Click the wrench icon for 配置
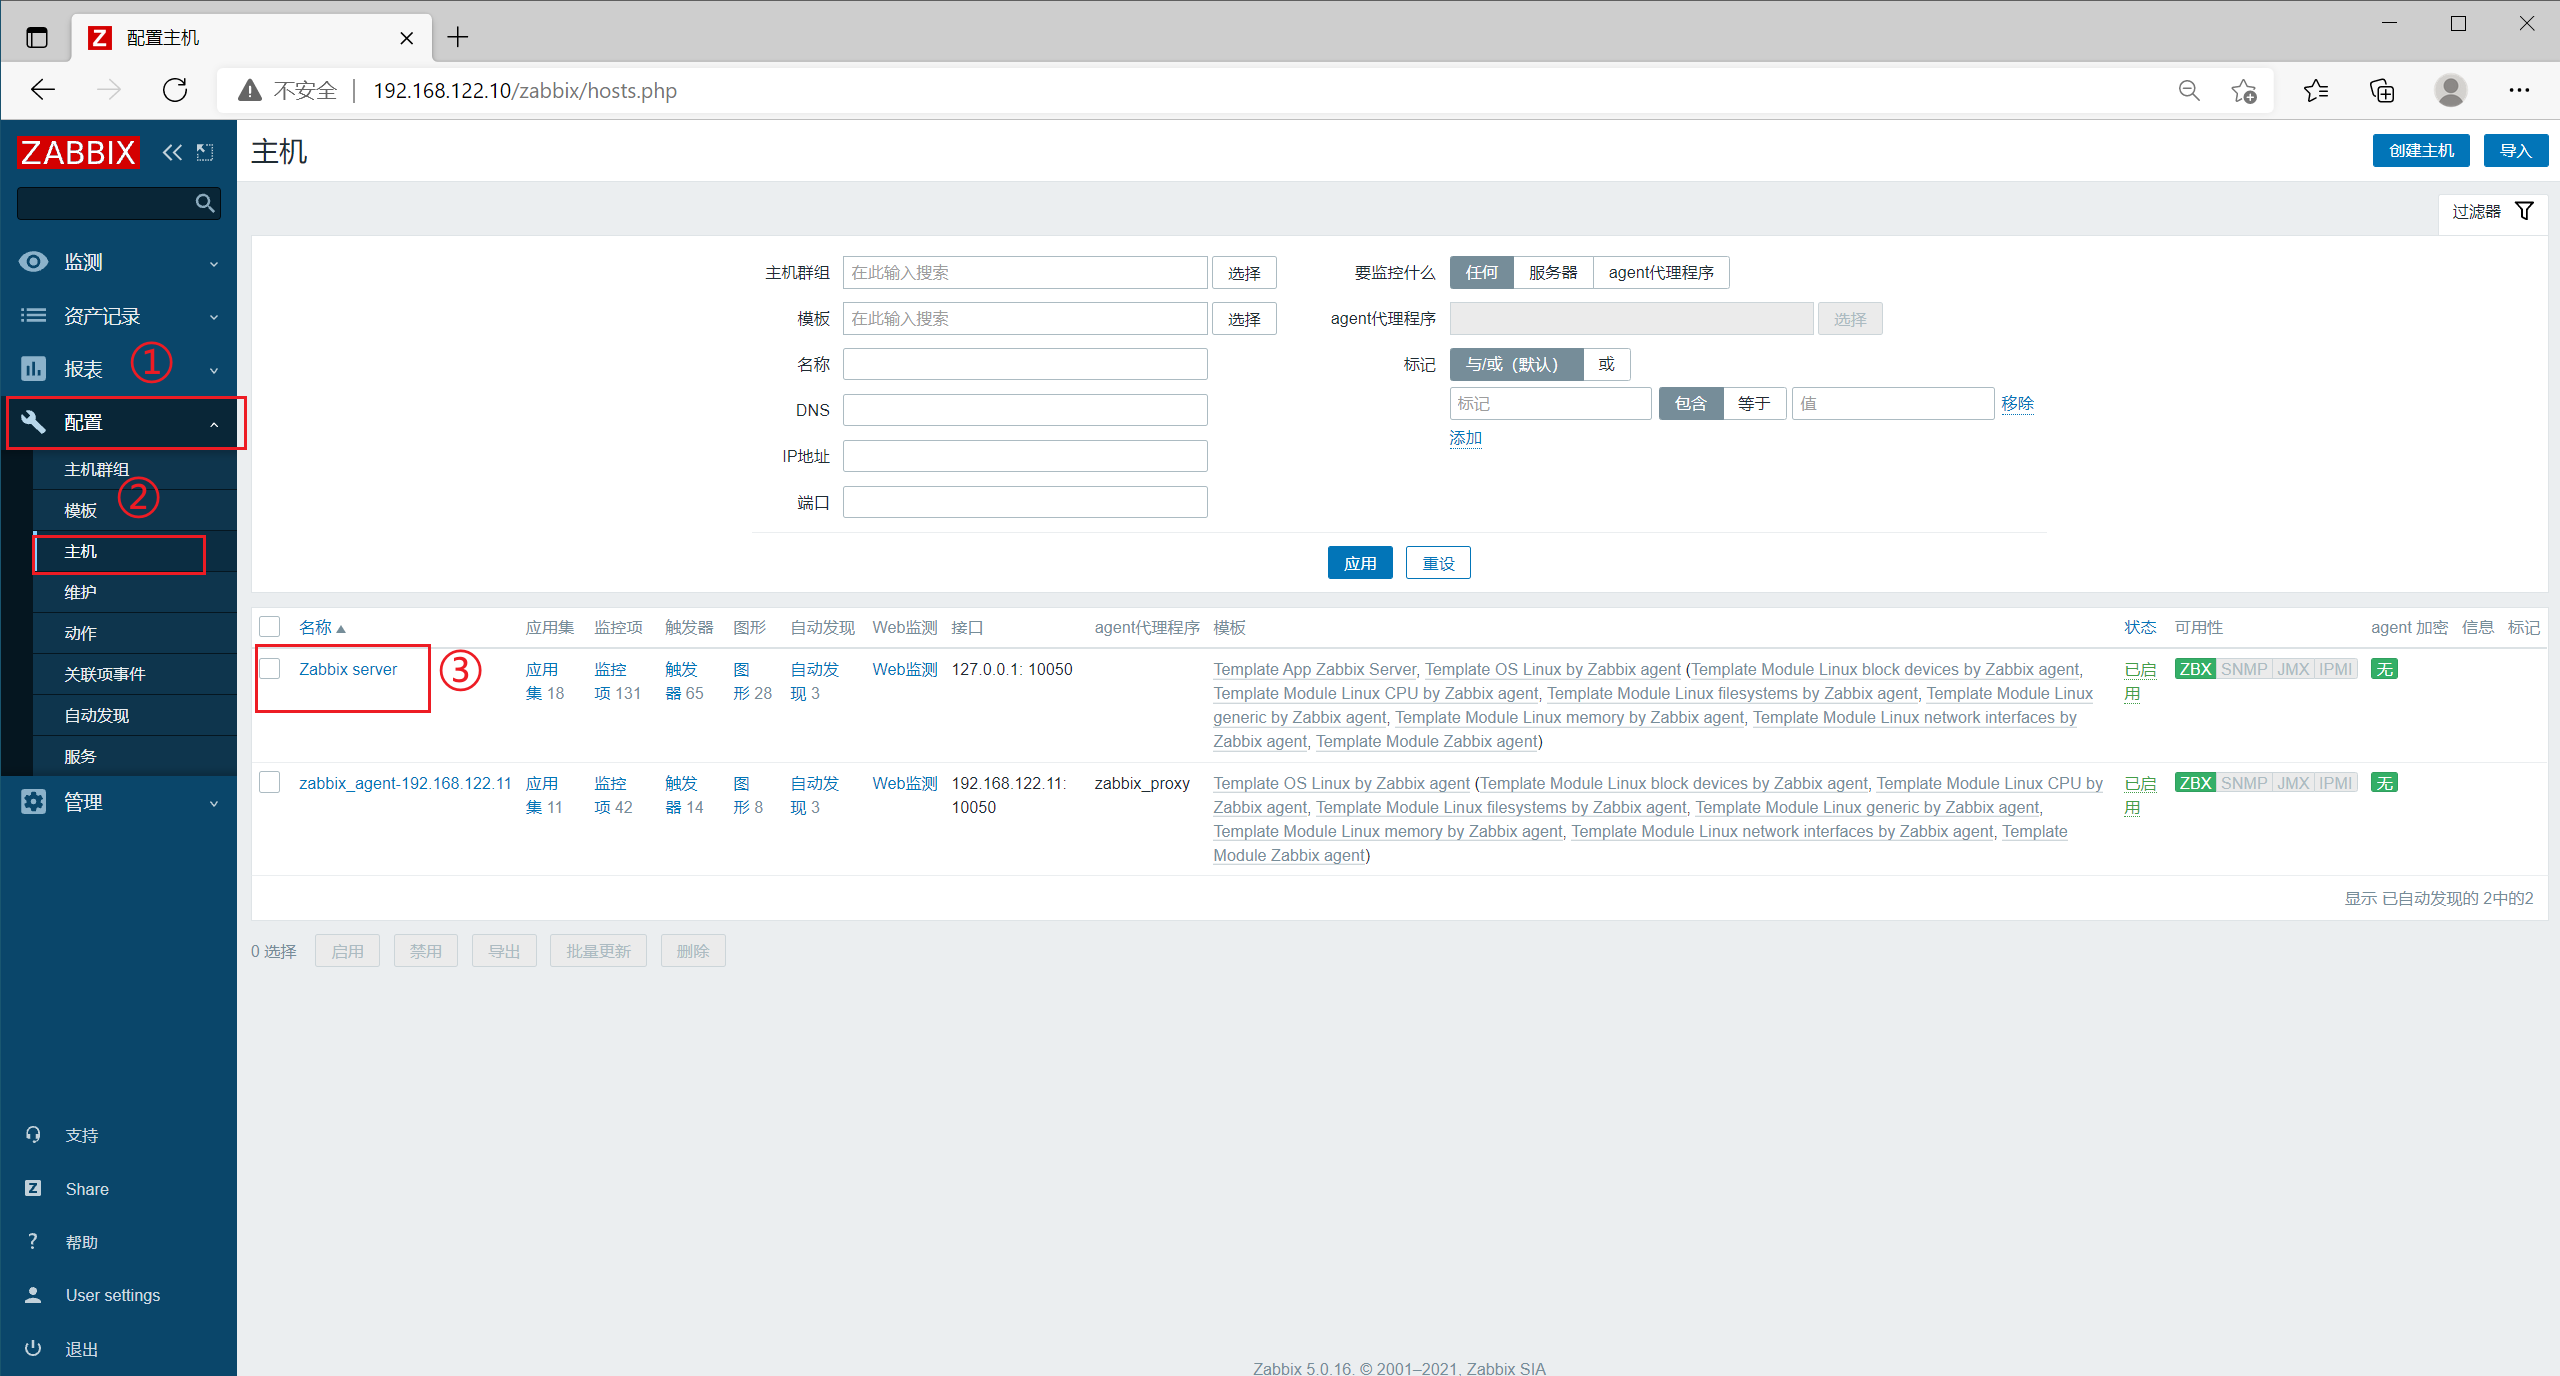This screenshot has height=1376, width=2560. [33, 422]
